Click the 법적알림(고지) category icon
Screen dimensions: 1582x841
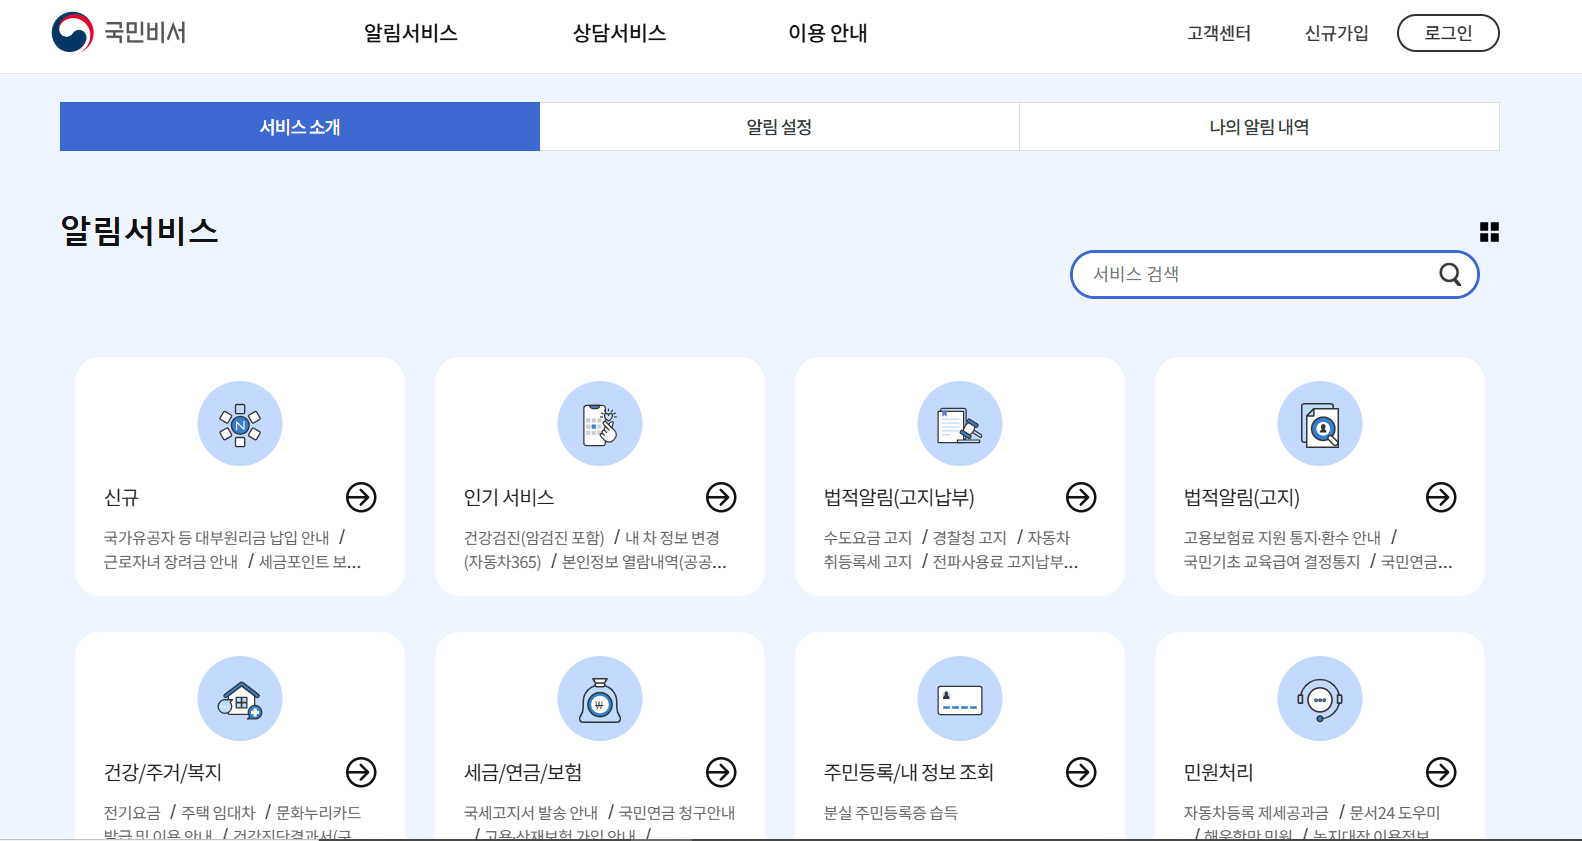tap(1320, 424)
